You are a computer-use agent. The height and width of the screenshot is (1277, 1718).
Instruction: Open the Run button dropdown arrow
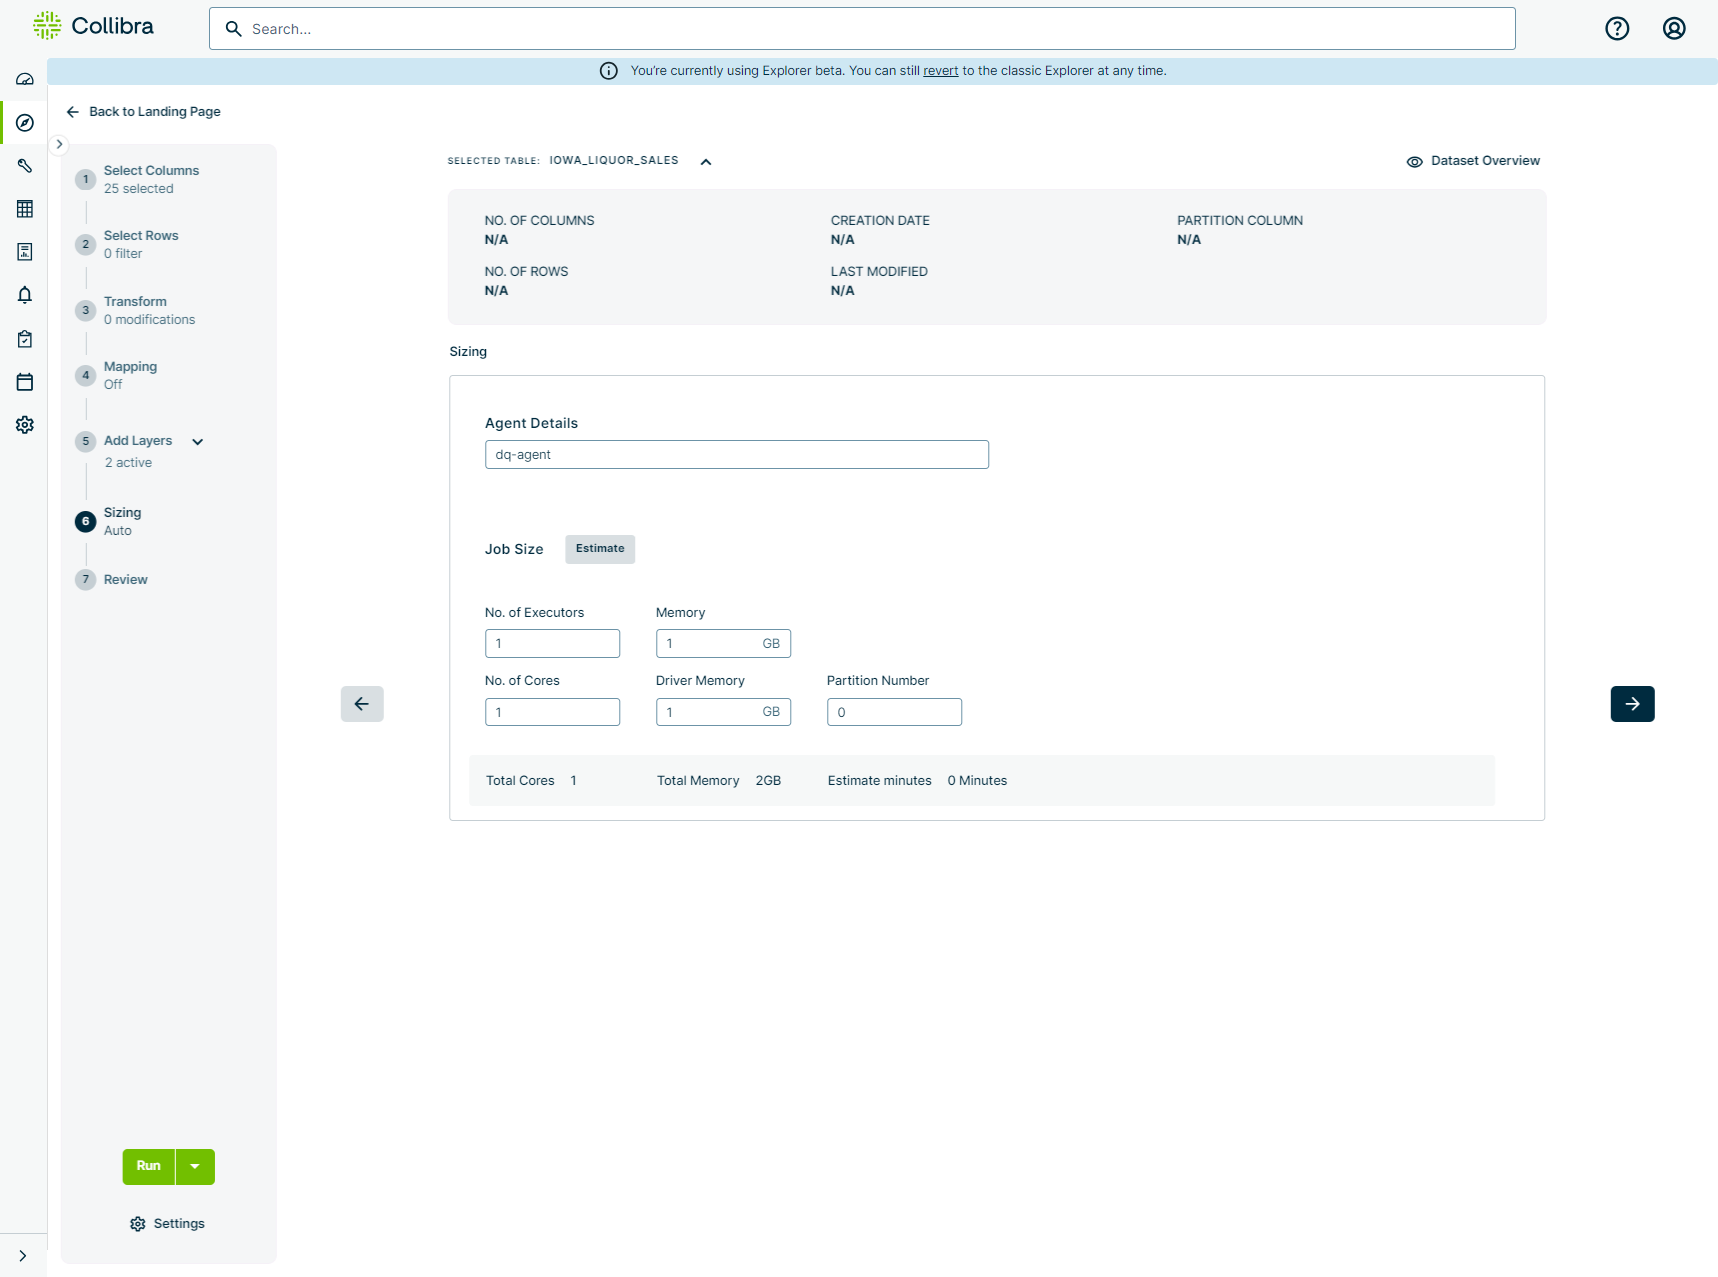195,1167
